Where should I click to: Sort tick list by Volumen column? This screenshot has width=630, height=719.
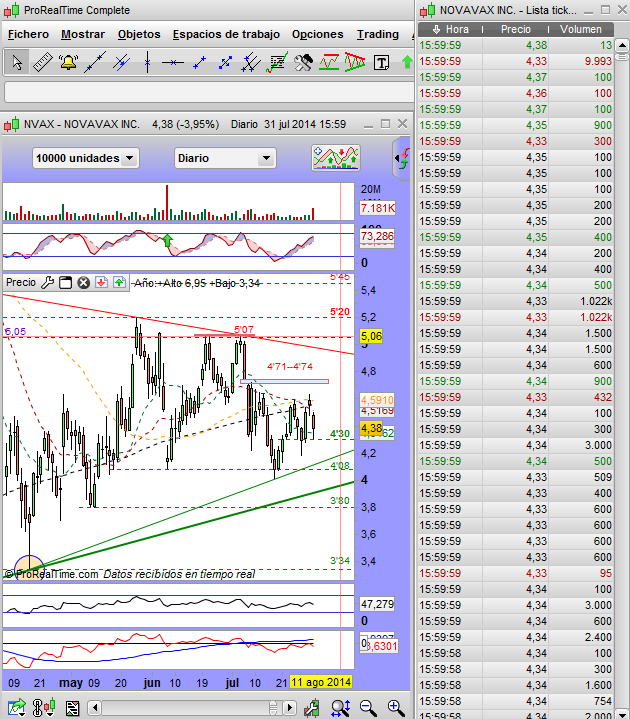(x=581, y=29)
